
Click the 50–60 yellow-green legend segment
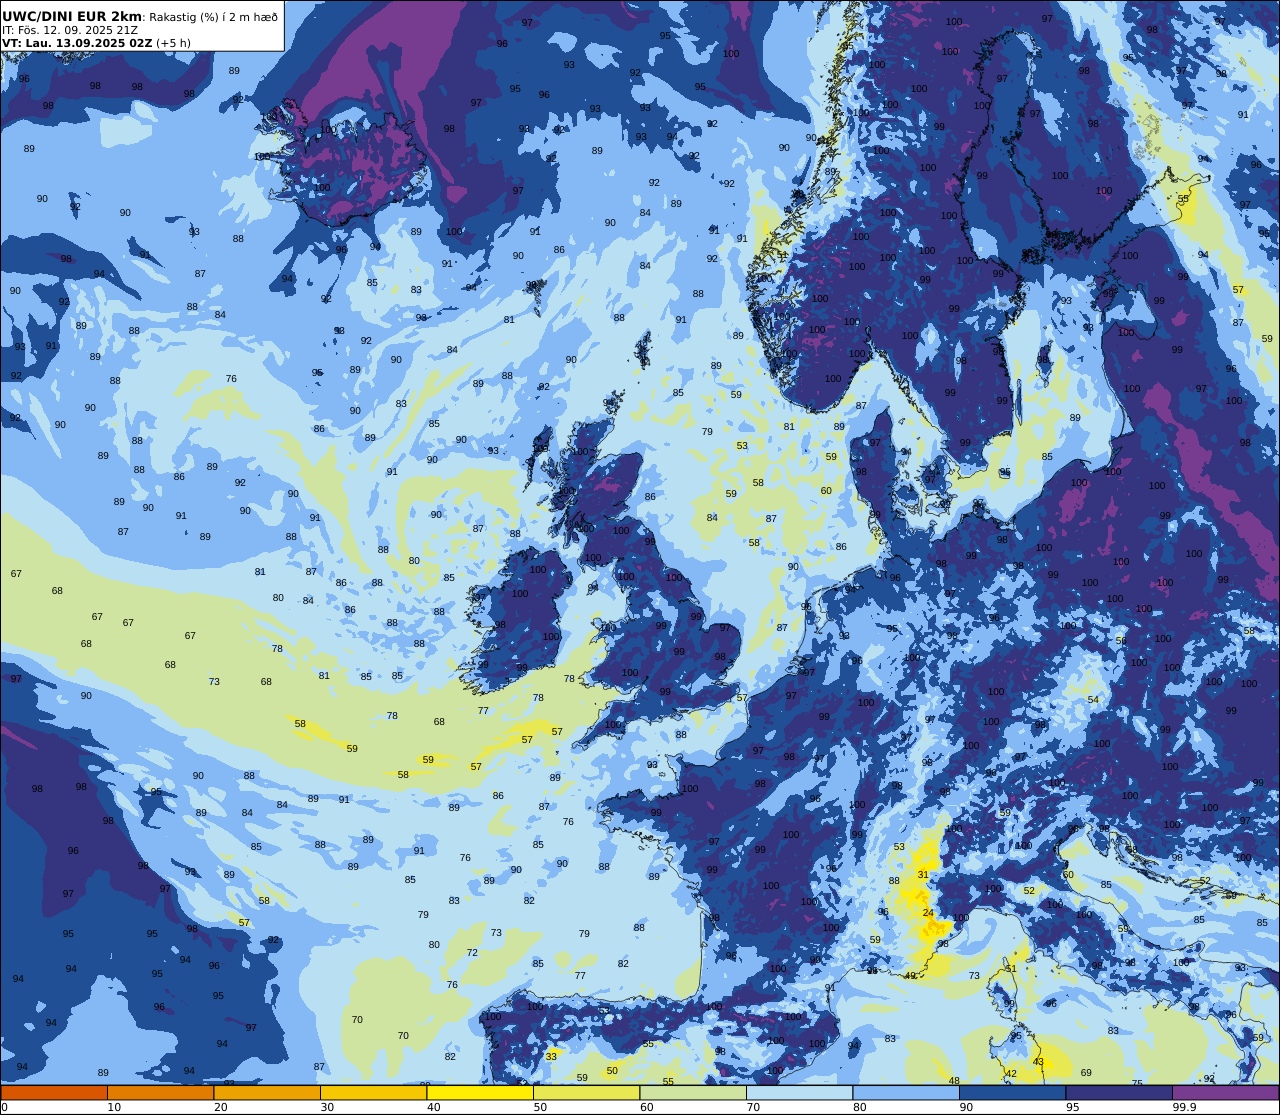click(x=586, y=1092)
